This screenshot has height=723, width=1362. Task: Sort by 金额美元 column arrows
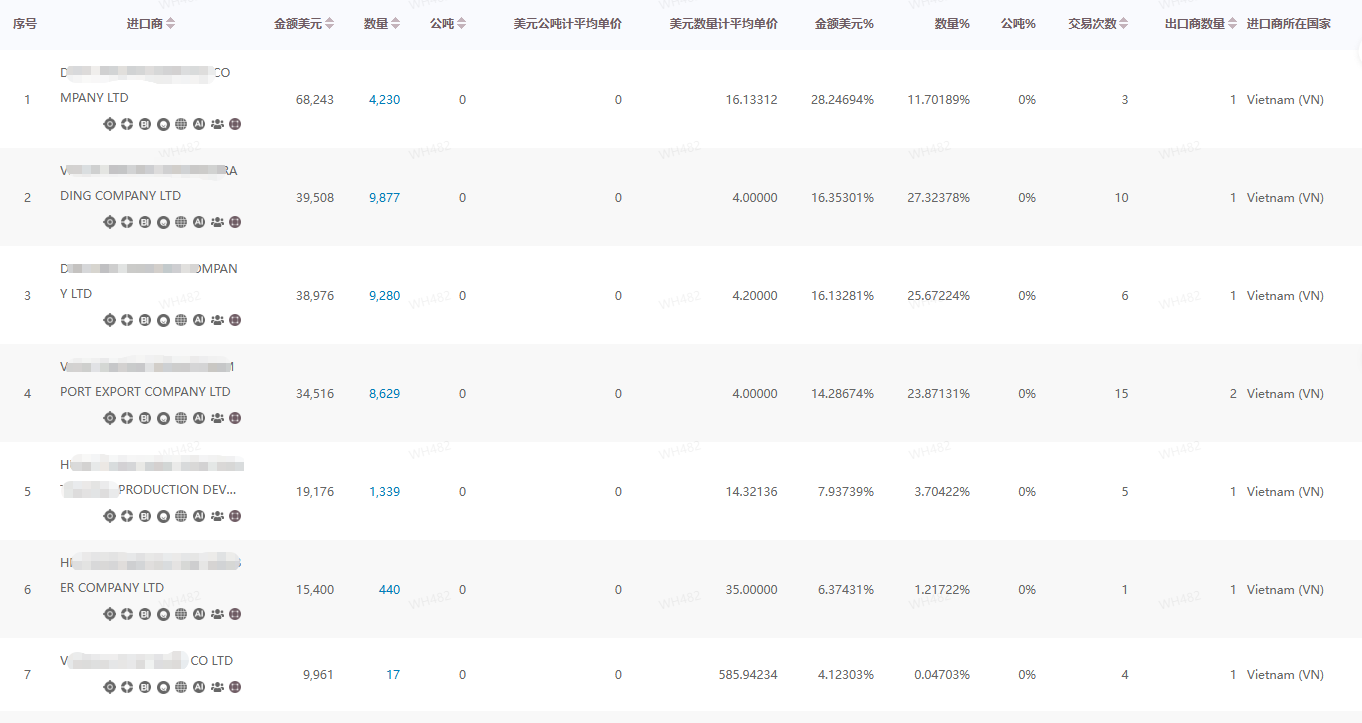330,24
